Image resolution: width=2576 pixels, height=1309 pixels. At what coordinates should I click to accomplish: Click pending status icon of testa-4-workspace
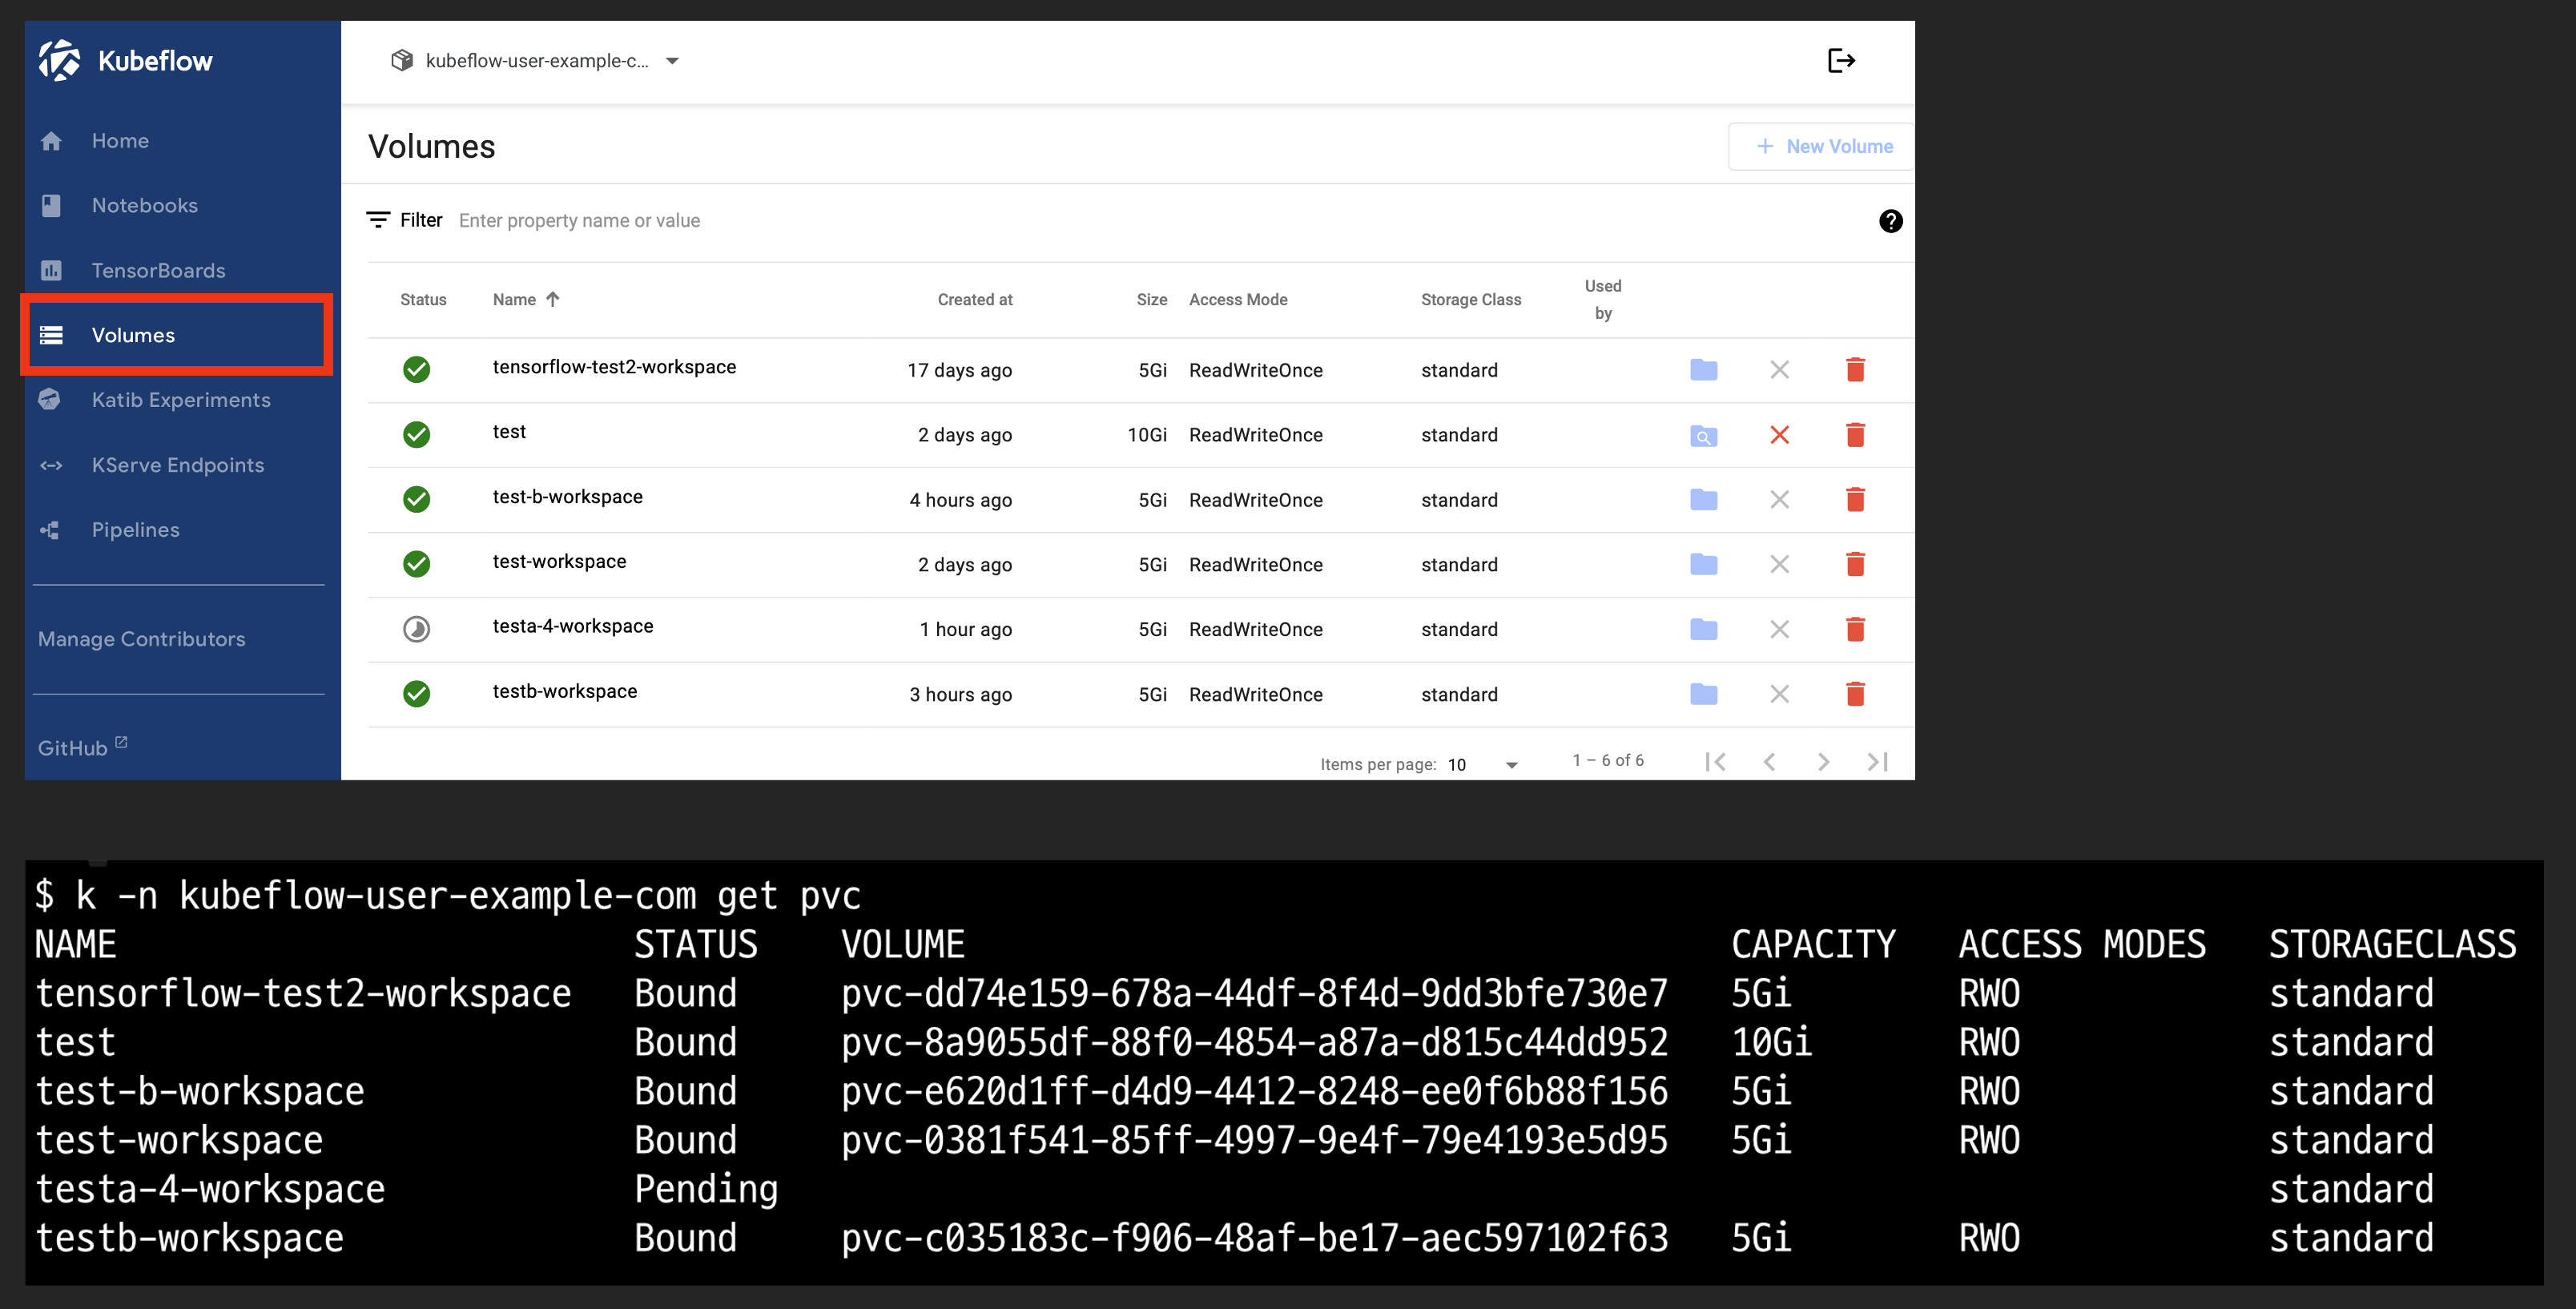[x=416, y=629]
